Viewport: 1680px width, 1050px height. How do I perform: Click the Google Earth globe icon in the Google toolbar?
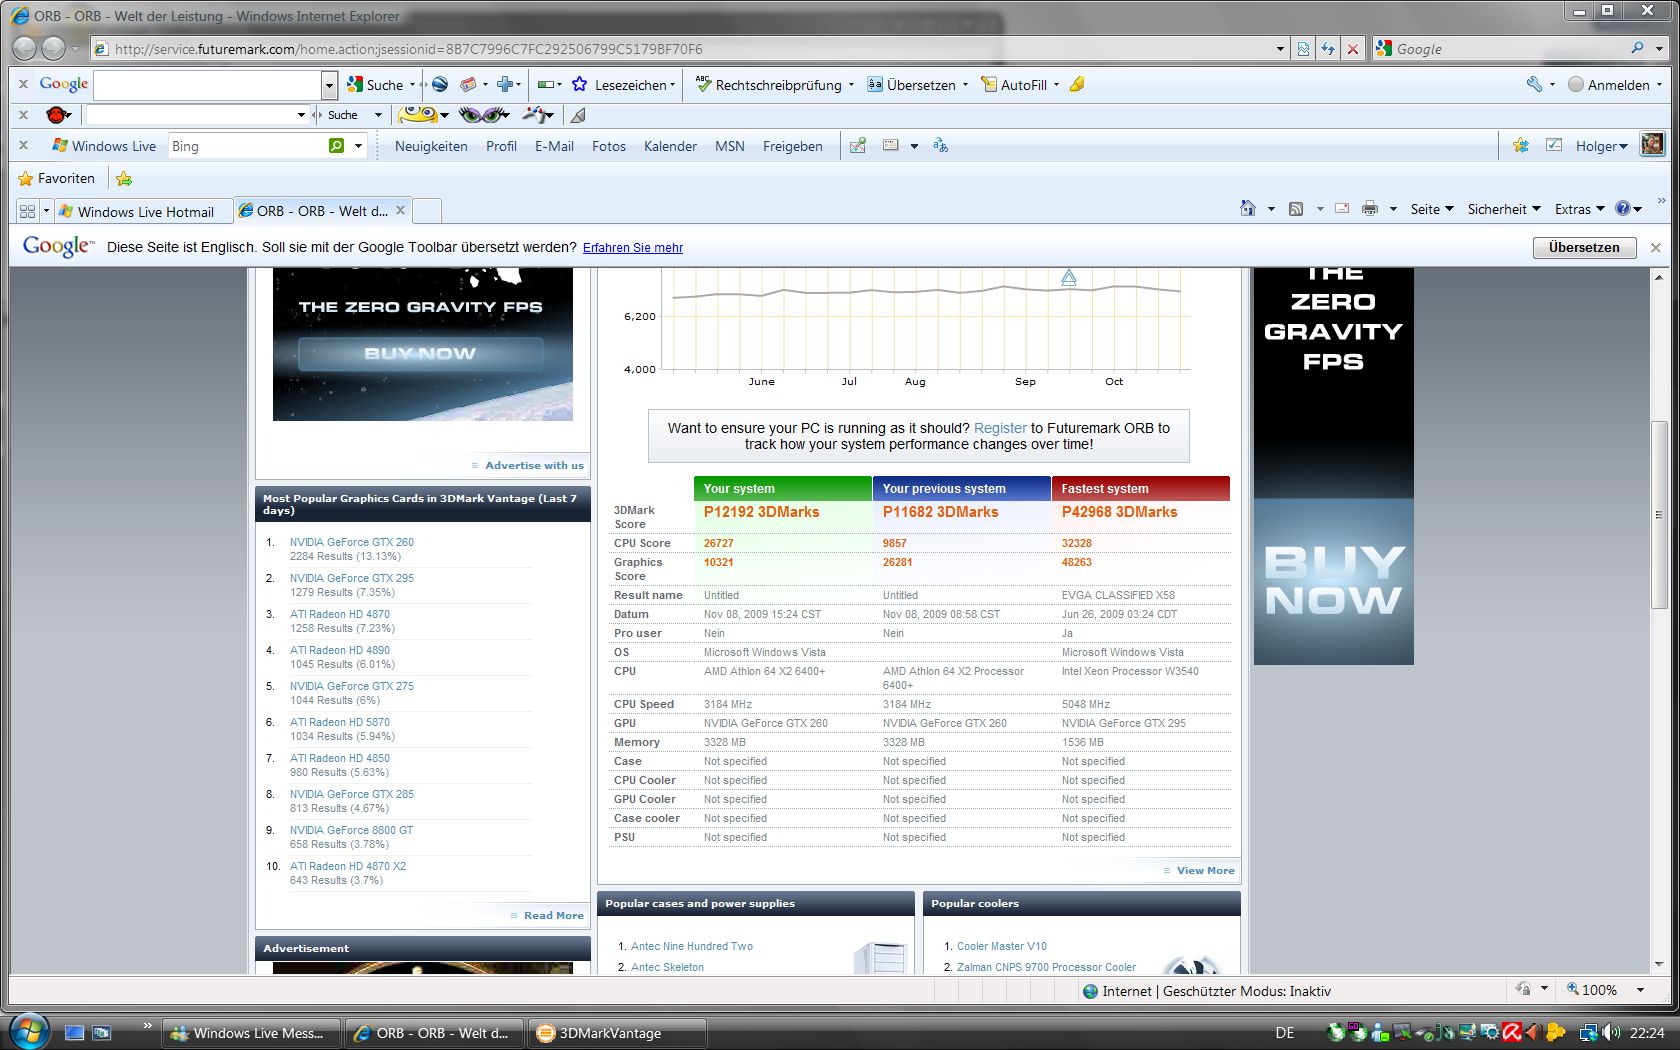pos(440,85)
